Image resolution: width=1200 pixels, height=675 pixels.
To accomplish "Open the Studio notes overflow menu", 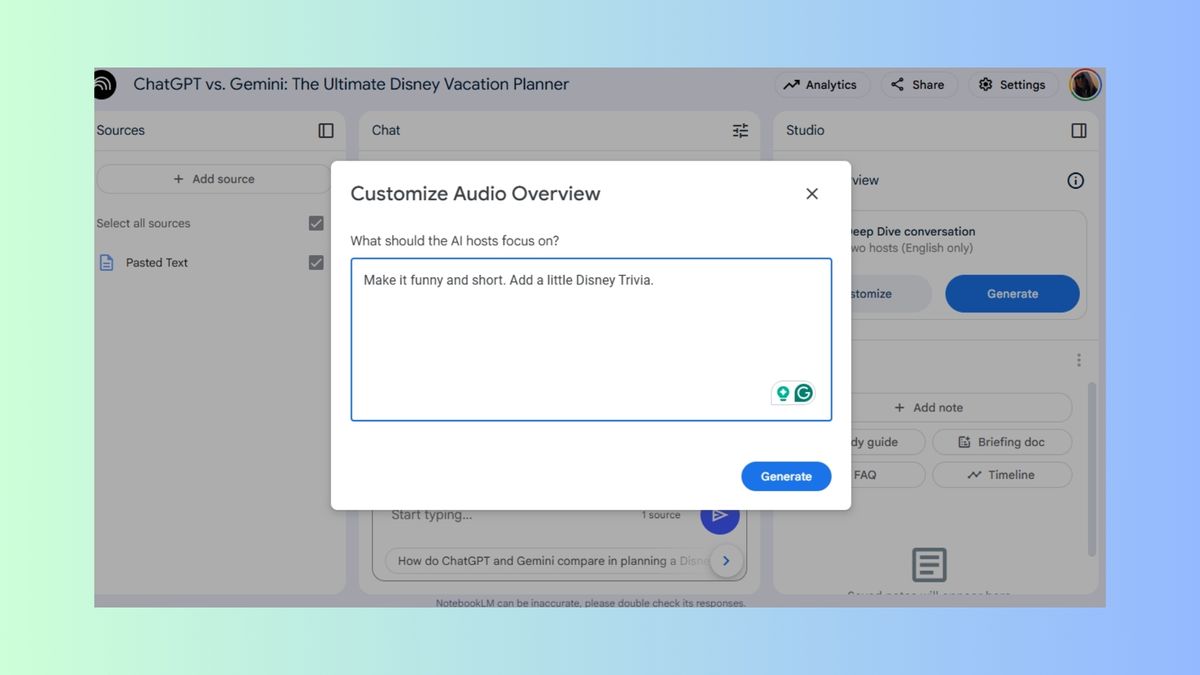I will pyautogui.click(x=1078, y=359).
